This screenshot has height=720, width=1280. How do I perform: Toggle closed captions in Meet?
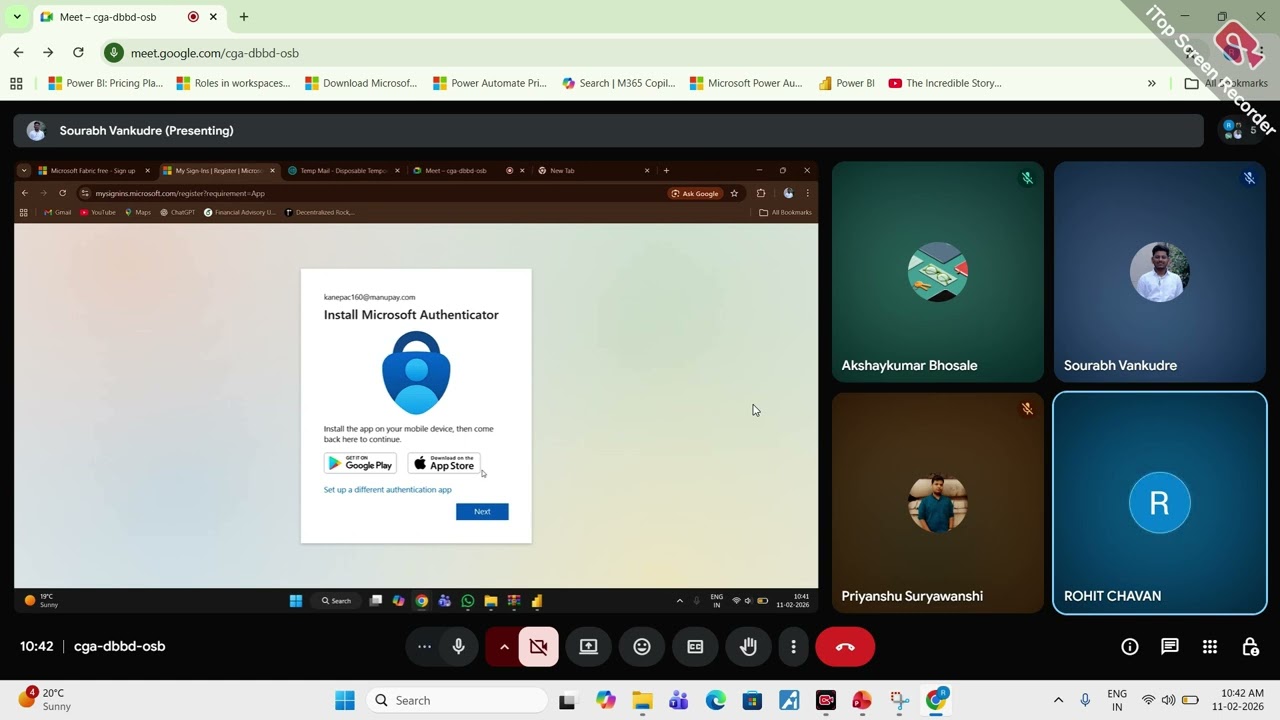coord(695,647)
